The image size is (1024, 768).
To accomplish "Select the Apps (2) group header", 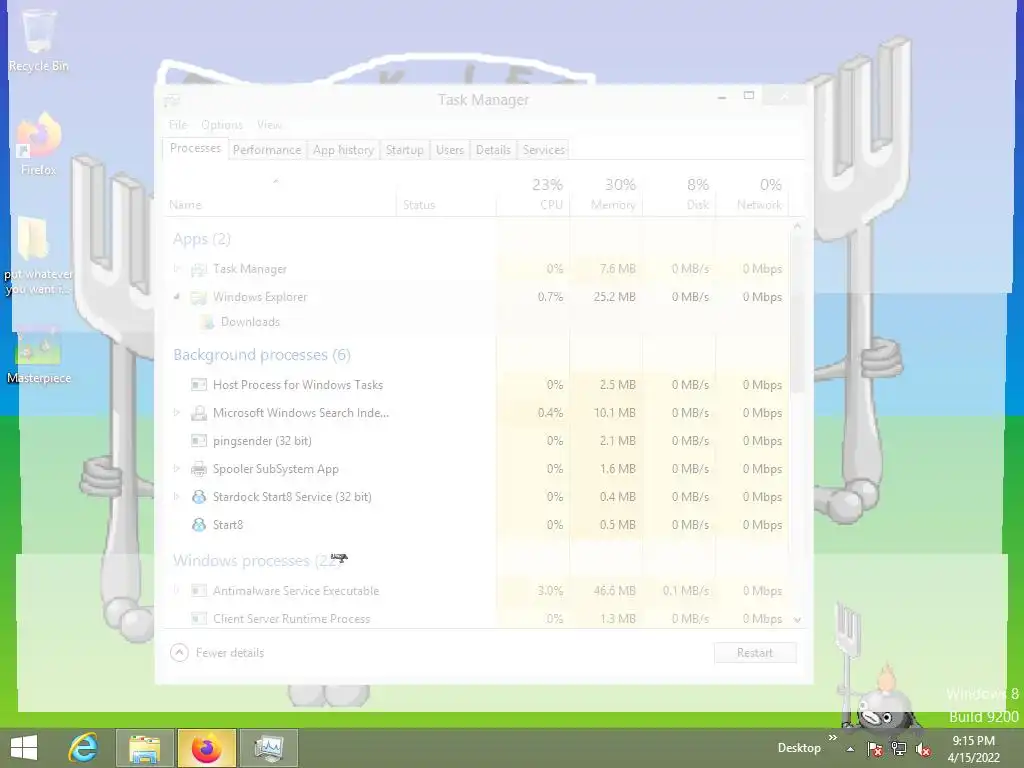I will pyautogui.click(x=202, y=239).
